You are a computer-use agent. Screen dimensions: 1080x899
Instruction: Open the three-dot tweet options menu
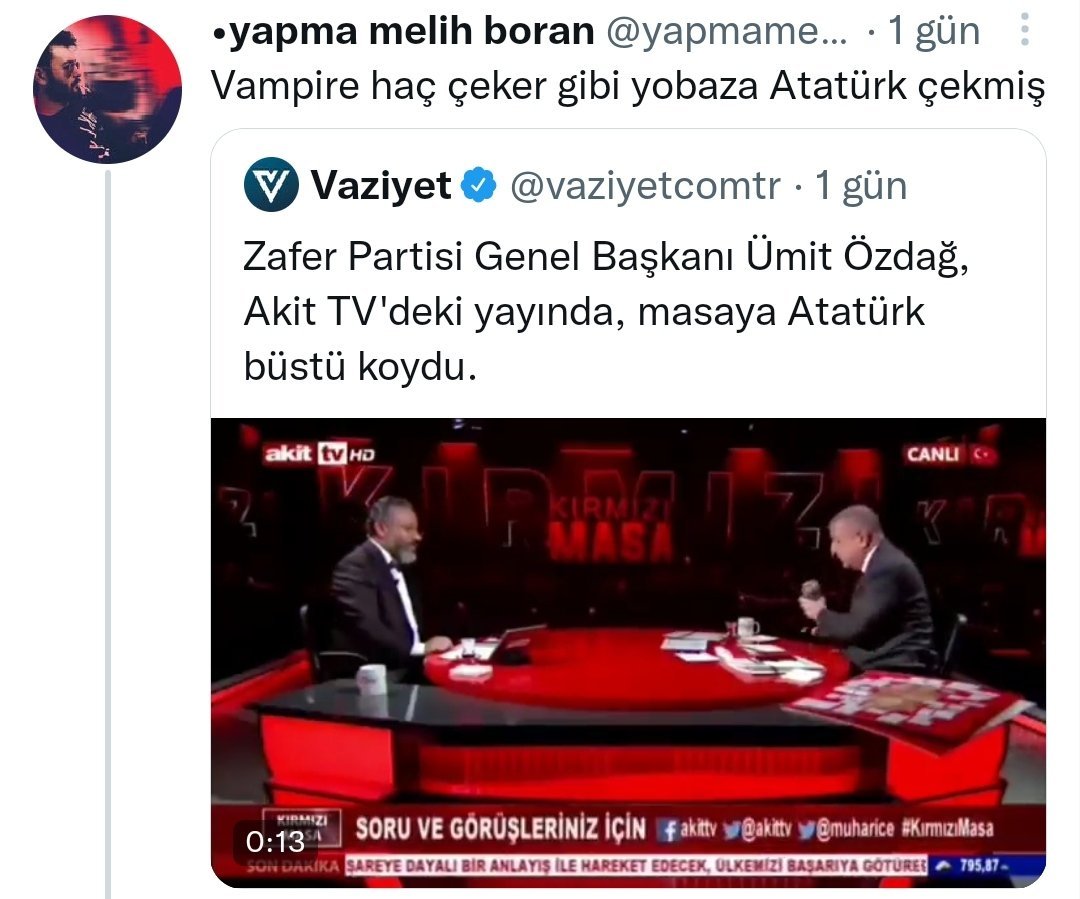click(x=1025, y=30)
